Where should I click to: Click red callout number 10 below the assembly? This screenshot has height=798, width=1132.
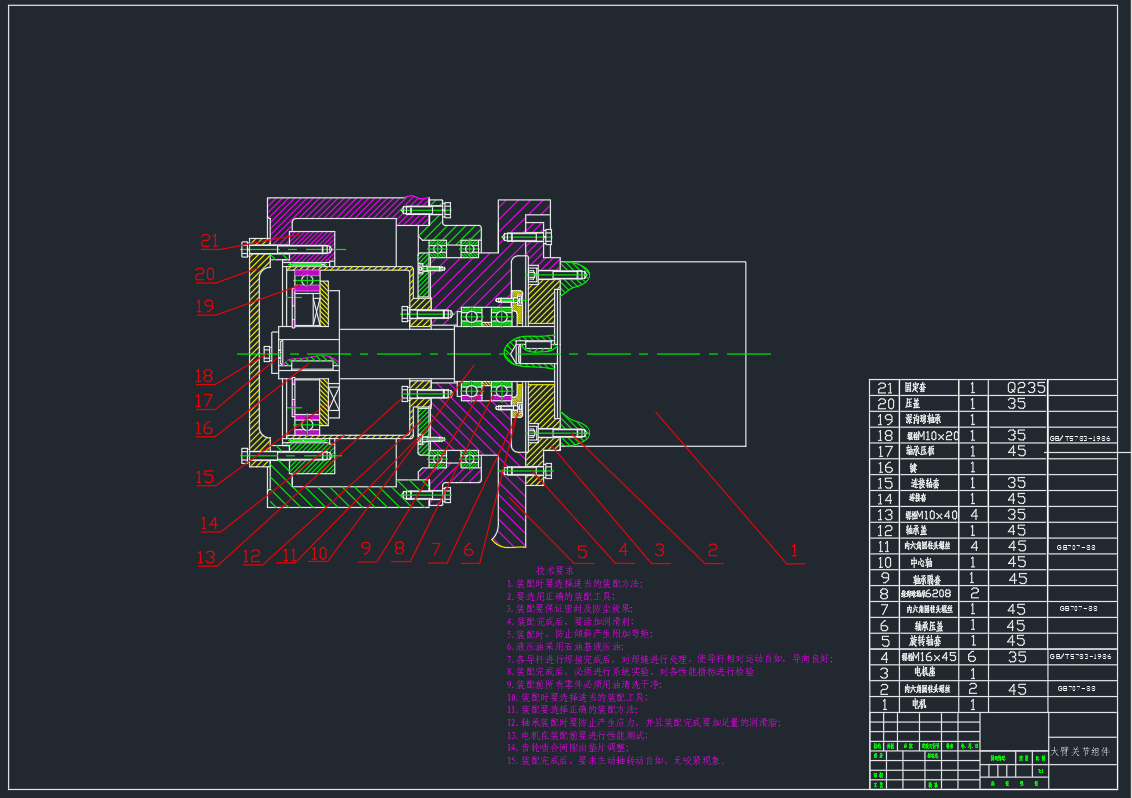(x=318, y=552)
